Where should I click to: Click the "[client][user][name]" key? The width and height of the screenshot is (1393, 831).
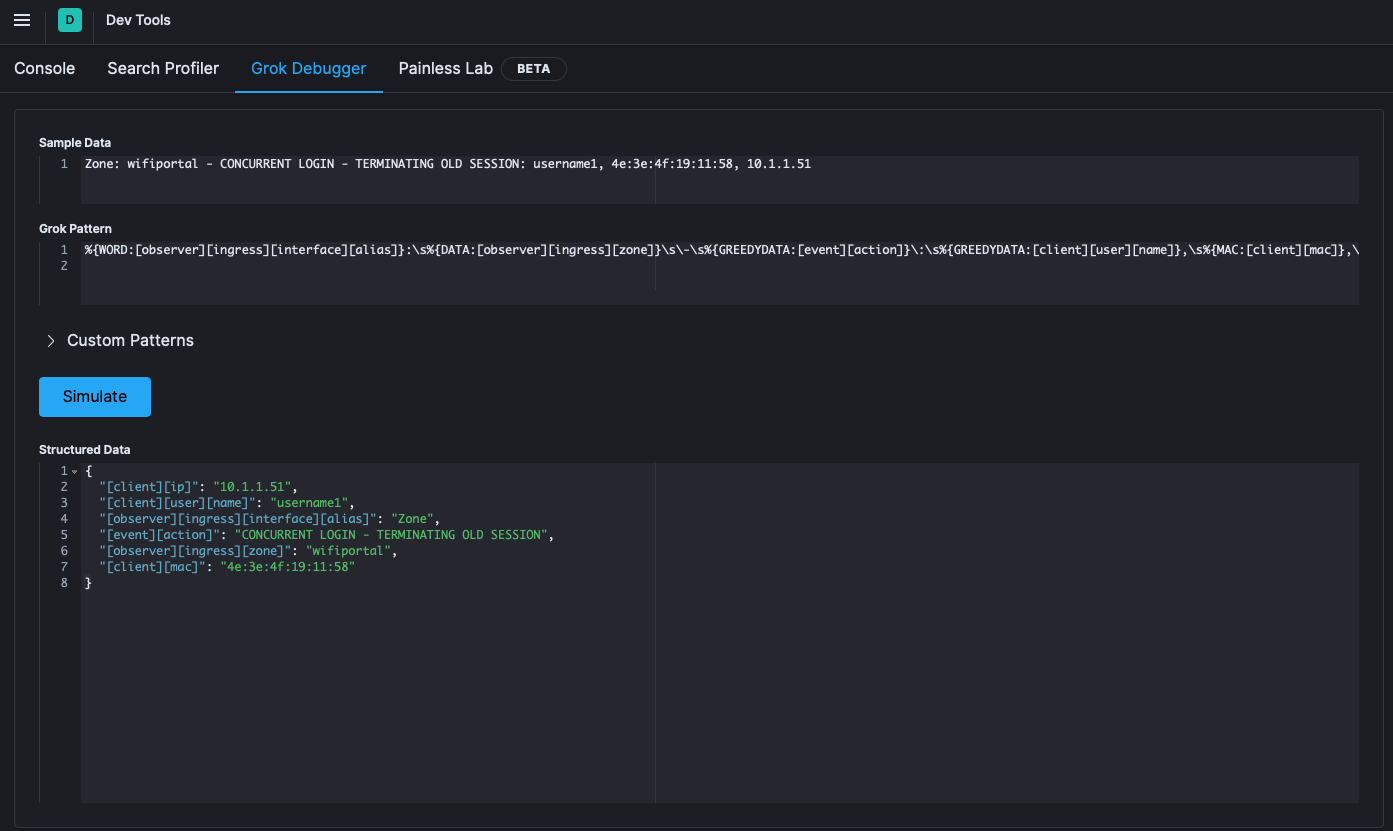pyautogui.click(x=177, y=503)
